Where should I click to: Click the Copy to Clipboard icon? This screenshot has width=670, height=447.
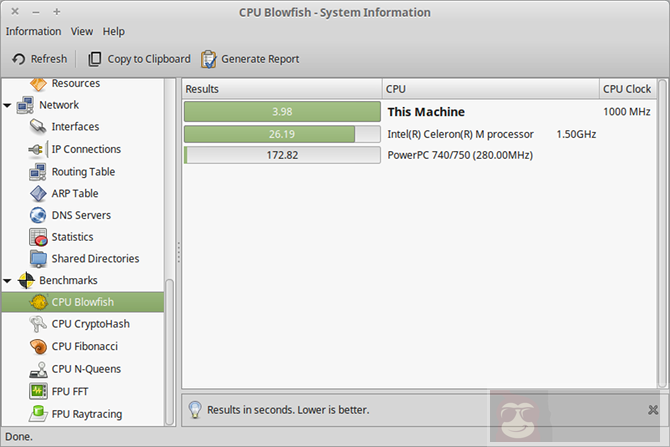[x=95, y=59]
